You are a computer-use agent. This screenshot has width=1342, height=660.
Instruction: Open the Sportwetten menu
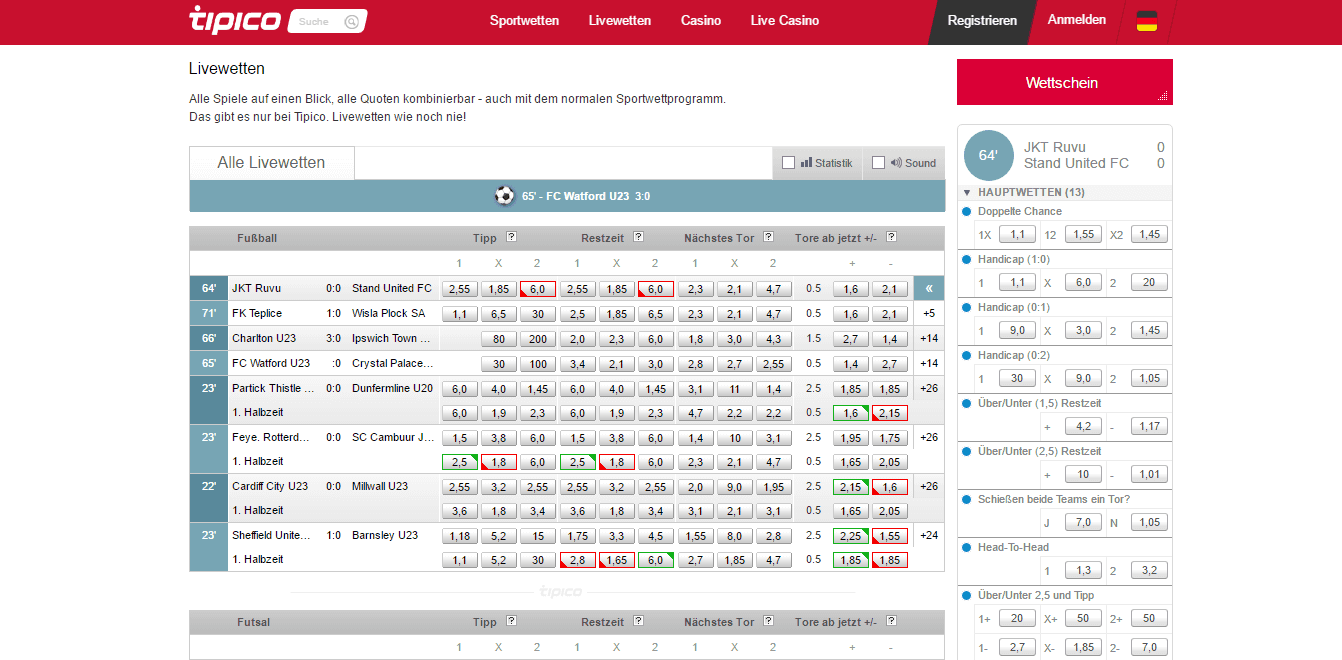(524, 21)
